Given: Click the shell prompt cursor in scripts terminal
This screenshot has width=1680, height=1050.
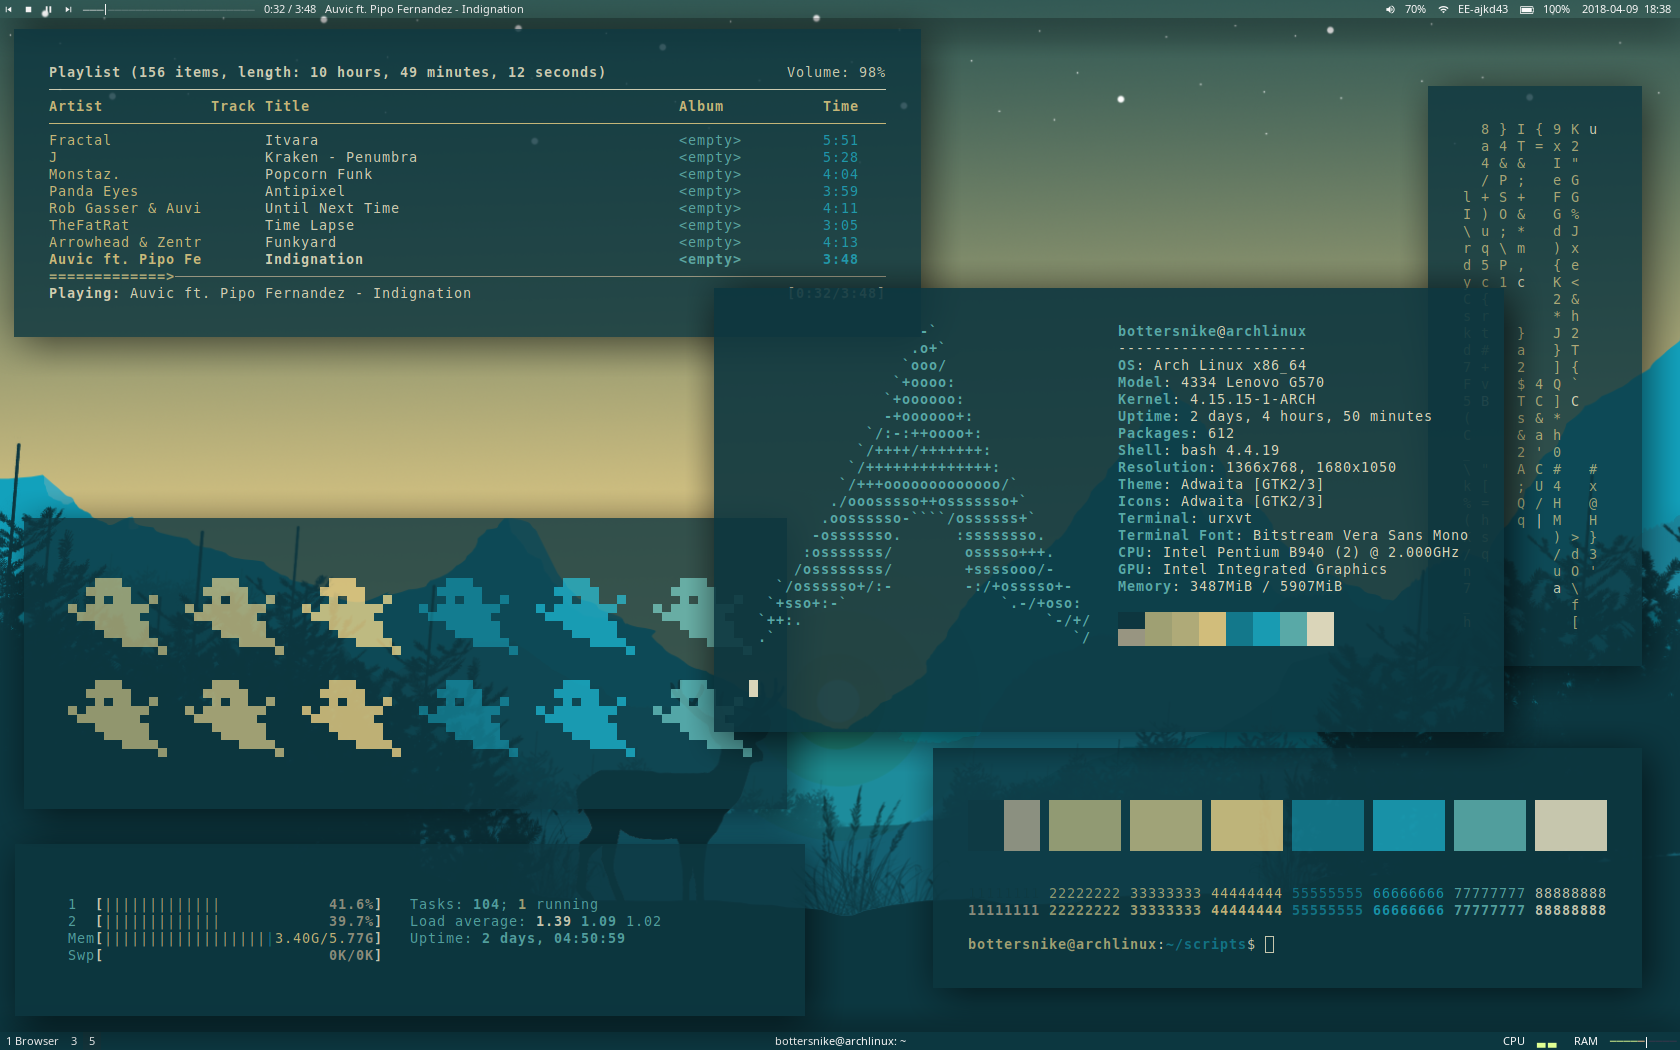Looking at the screenshot, I should 1270,944.
